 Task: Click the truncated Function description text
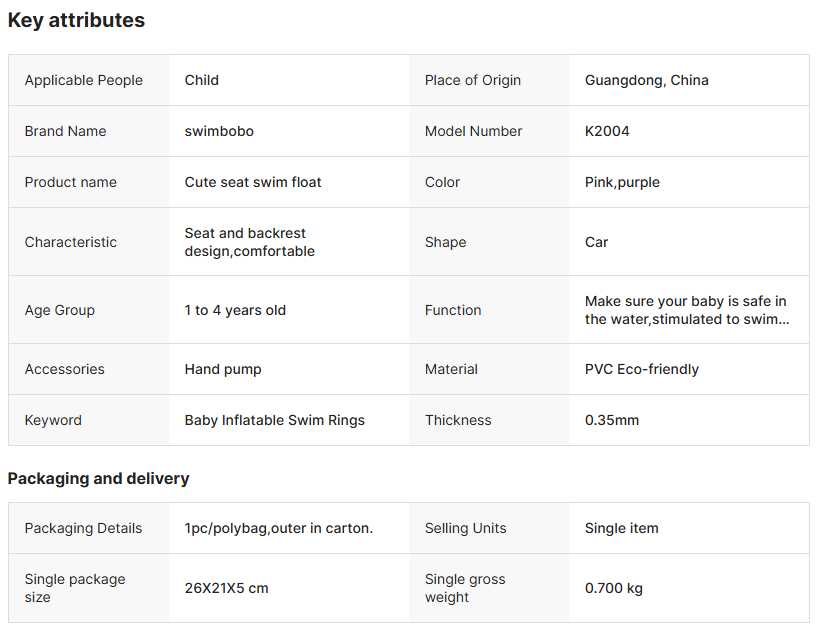tap(687, 310)
